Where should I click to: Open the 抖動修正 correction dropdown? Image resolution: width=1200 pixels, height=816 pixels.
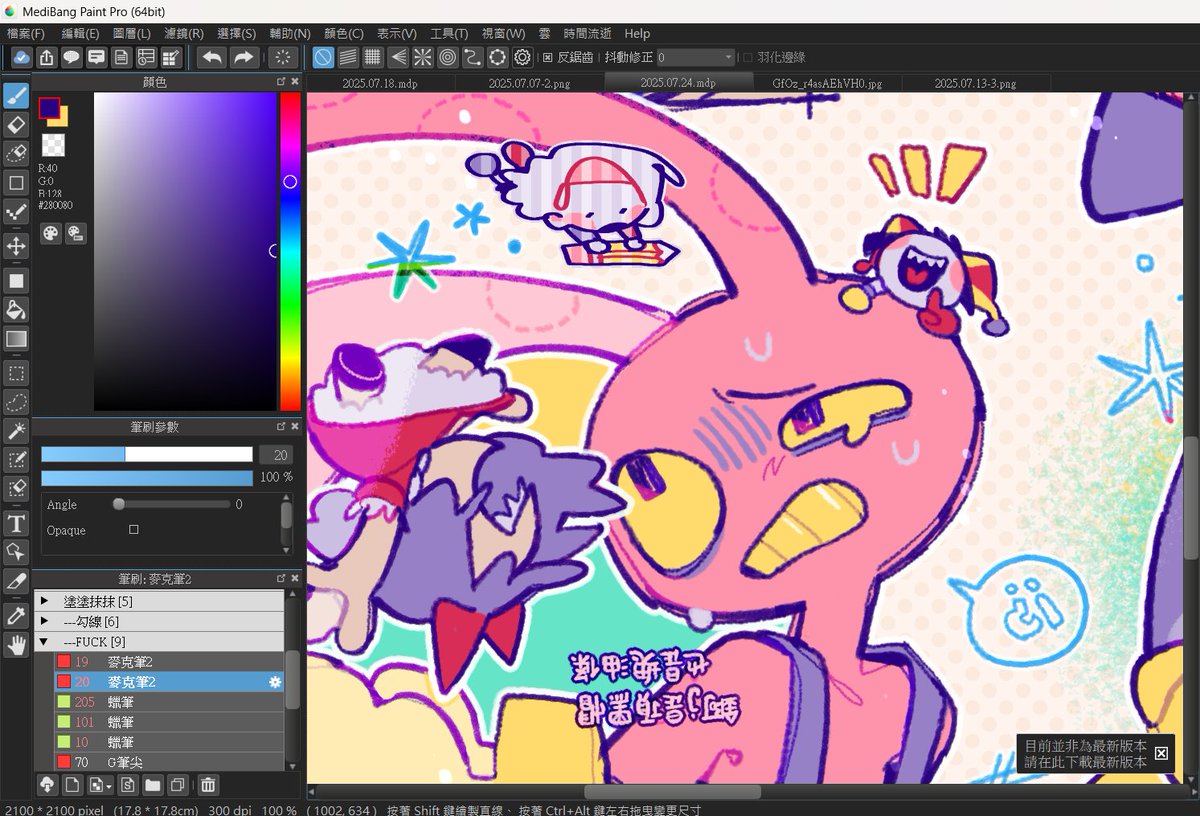(696, 58)
